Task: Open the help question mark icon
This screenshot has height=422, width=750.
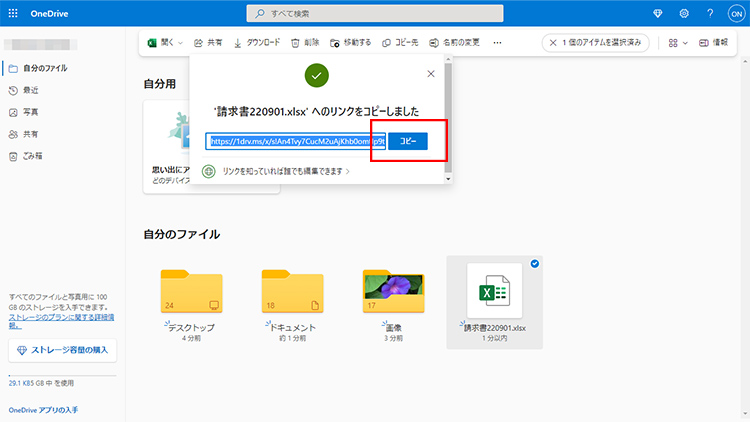Action: pos(710,14)
